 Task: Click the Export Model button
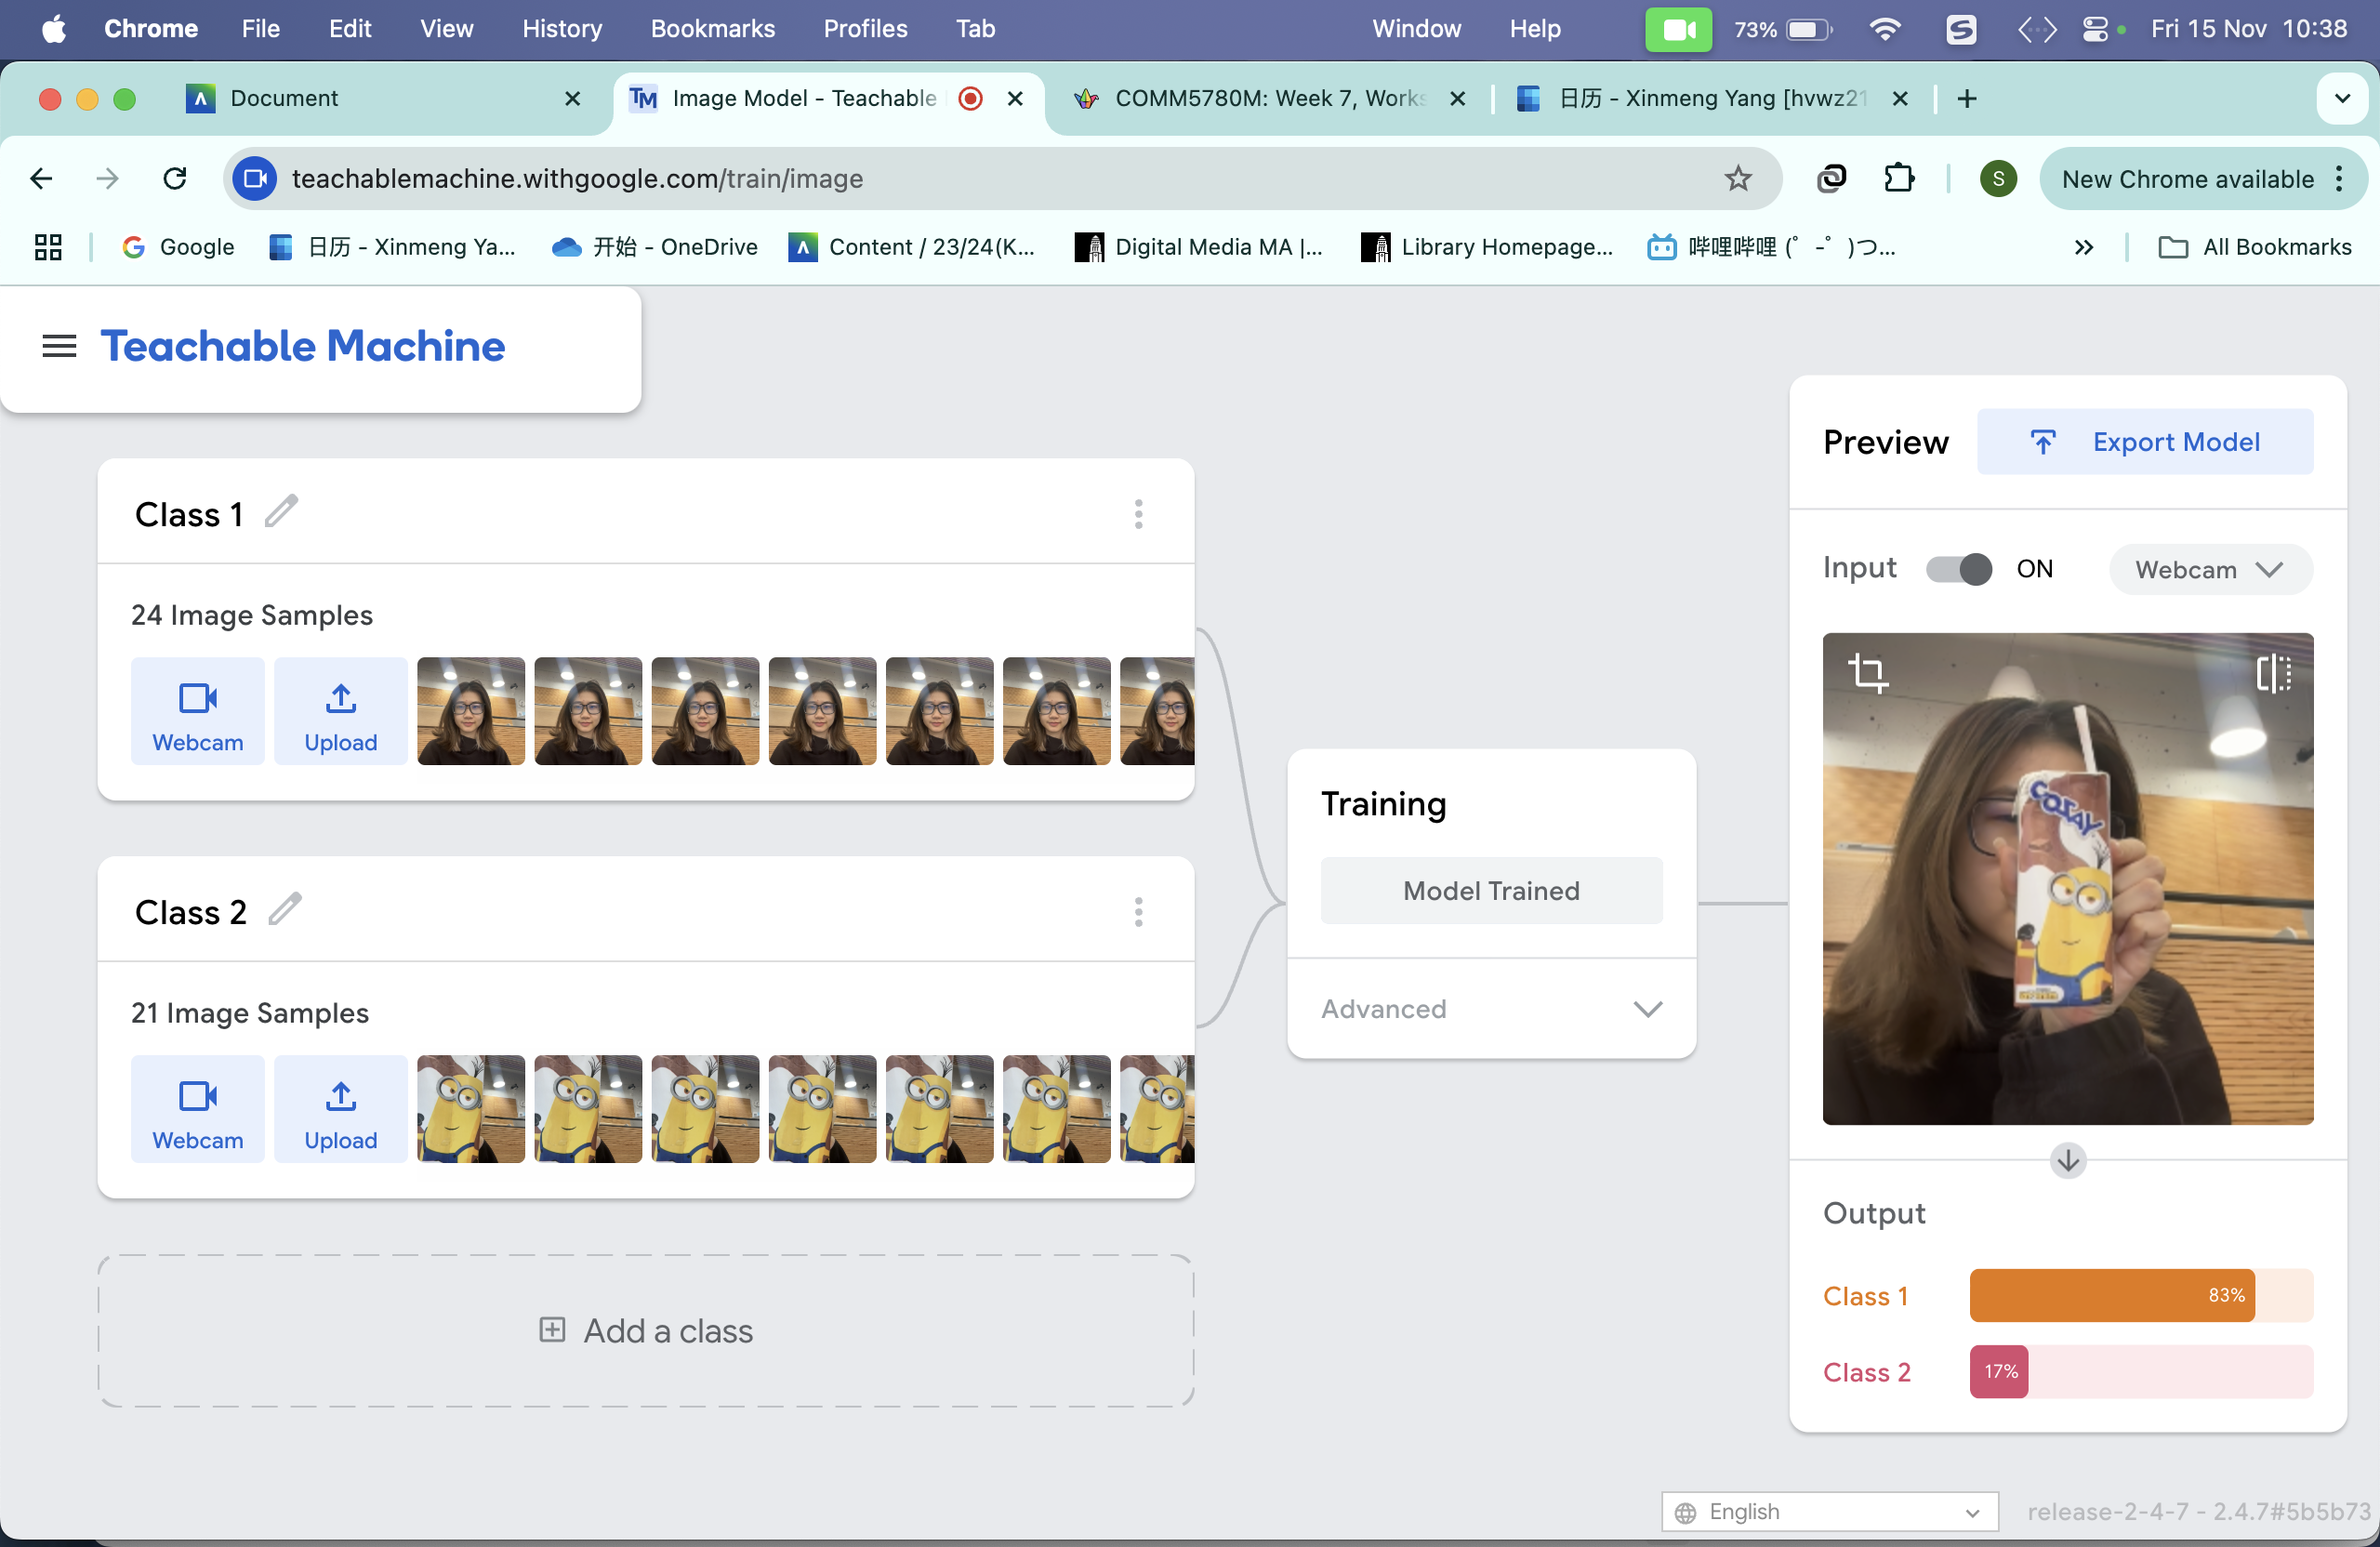click(x=2144, y=442)
